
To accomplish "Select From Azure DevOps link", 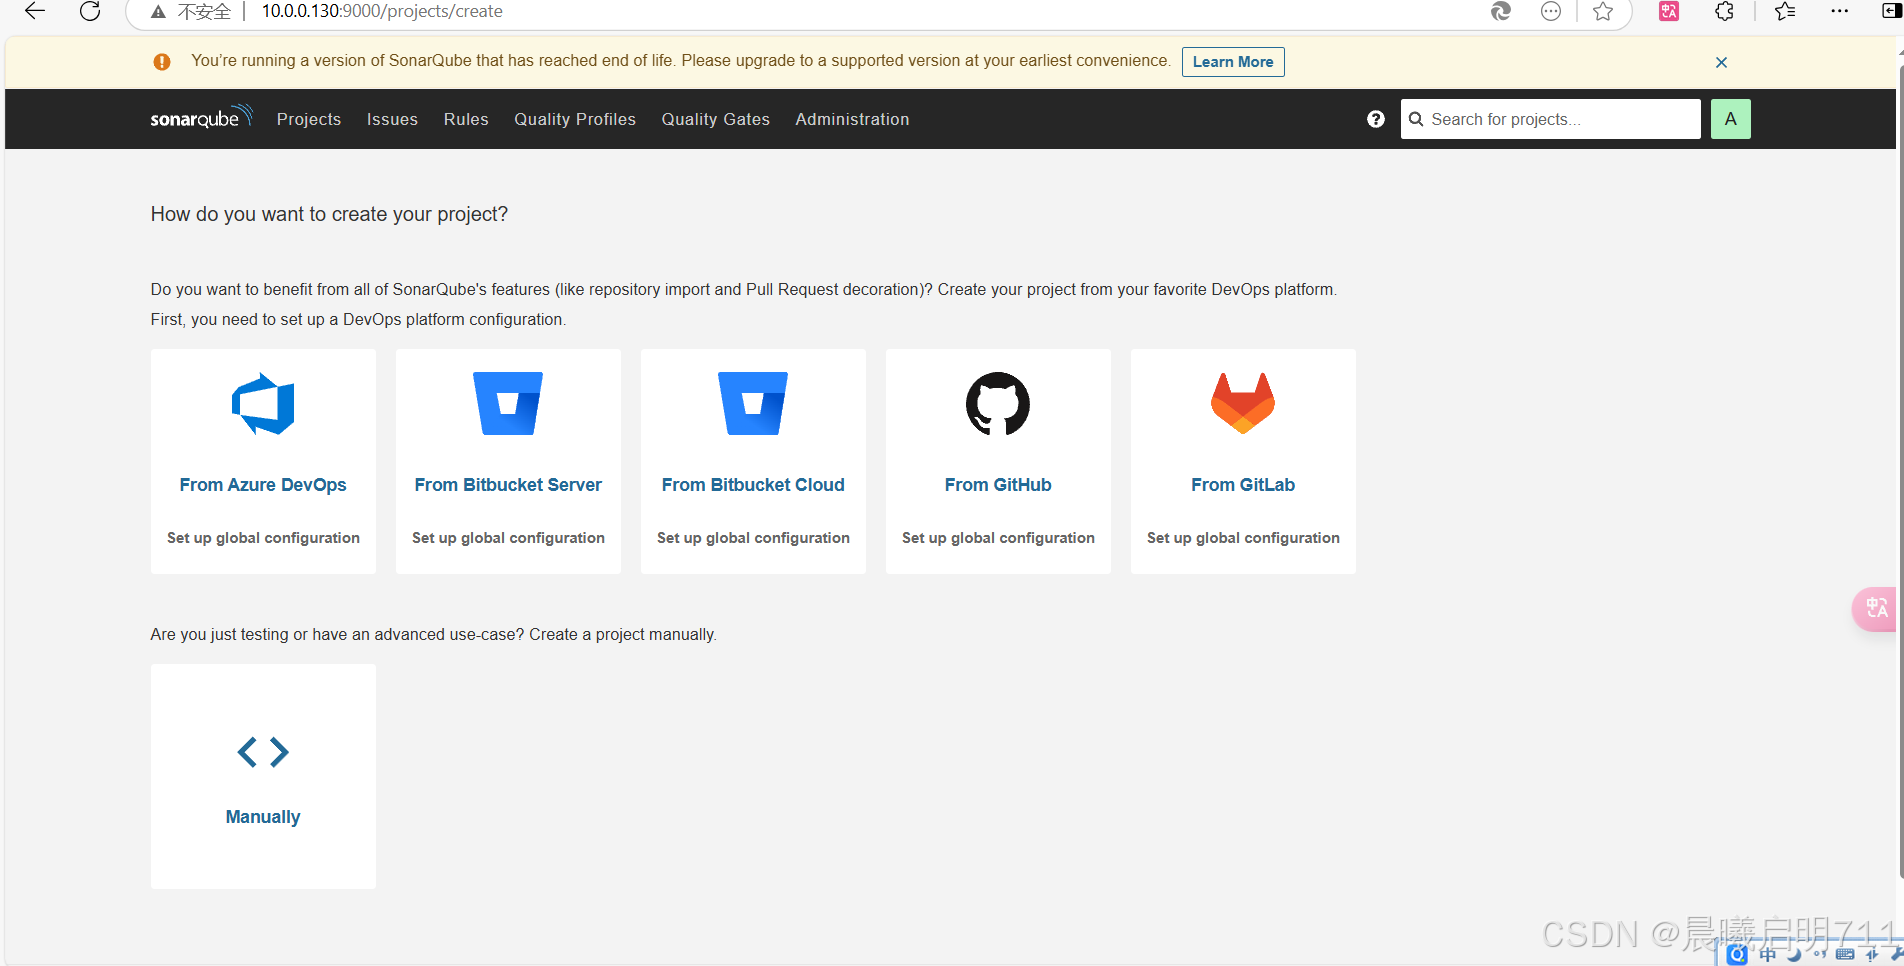I will click(263, 485).
